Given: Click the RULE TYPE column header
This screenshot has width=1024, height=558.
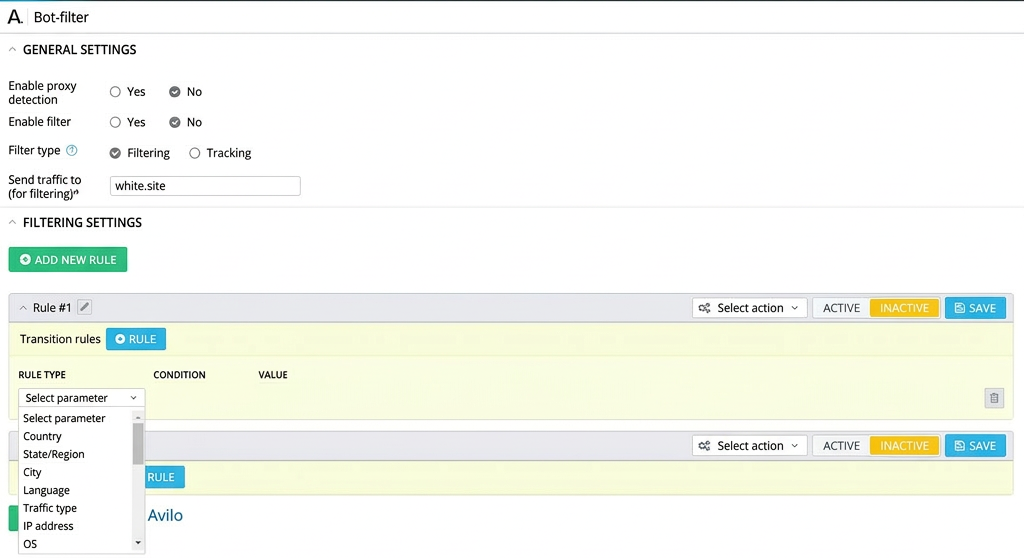Looking at the screenshot, I should click(x=42, y=375).
